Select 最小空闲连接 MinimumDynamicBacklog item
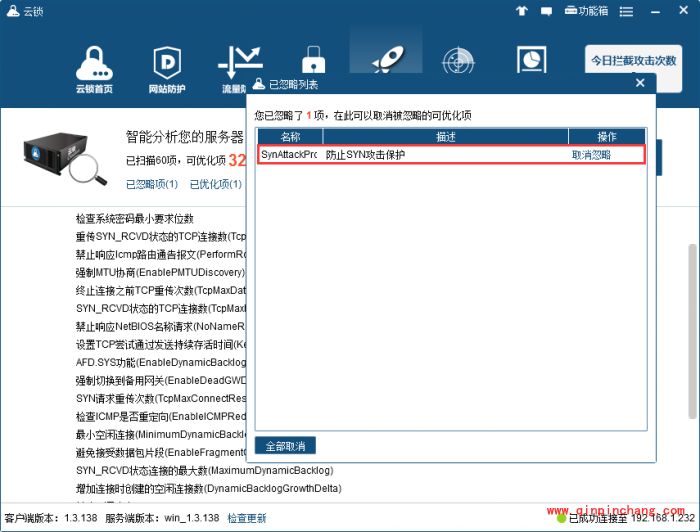Viewport: 700px width, 532px height. 161,434
